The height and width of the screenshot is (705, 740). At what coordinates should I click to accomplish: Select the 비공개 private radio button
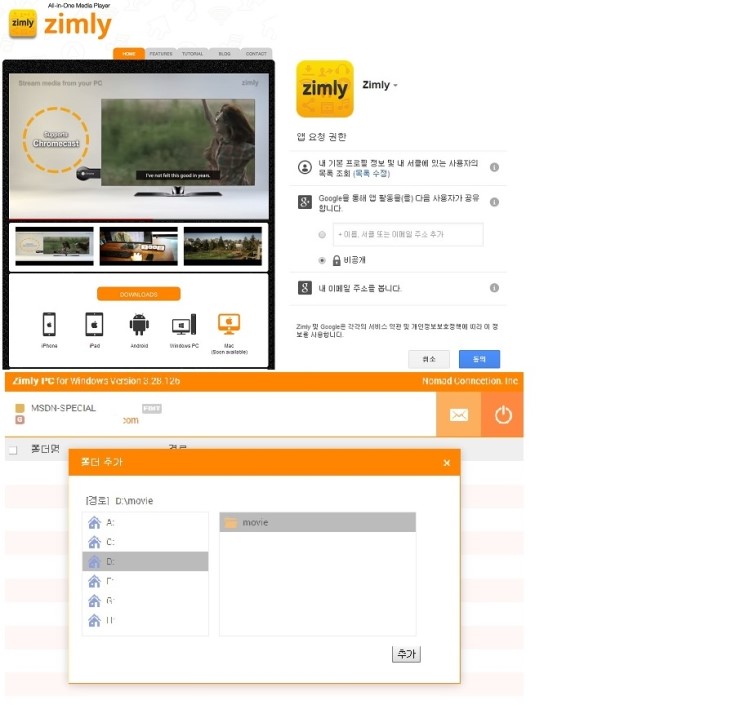pos(322,260)
